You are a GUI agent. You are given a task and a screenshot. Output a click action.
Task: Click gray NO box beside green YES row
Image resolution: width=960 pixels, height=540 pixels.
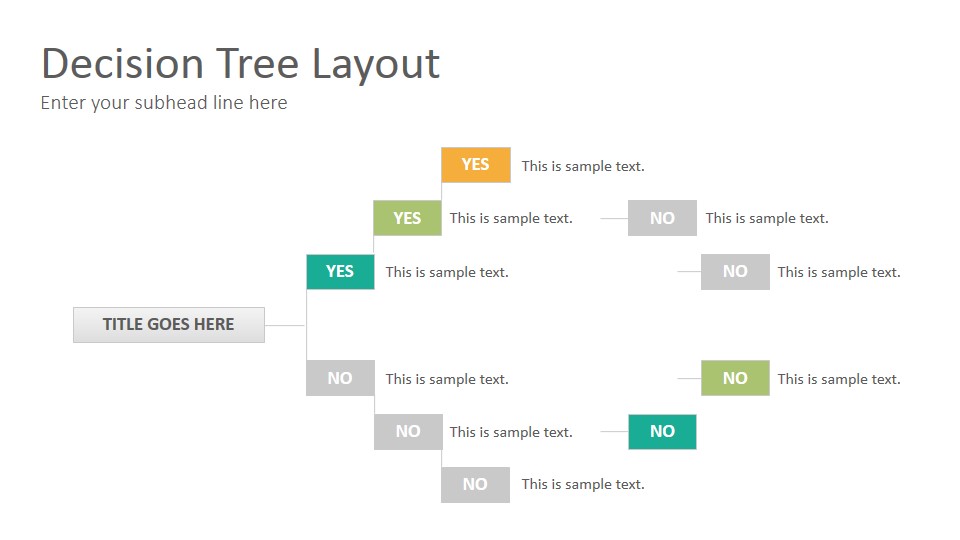pos(662,218)
